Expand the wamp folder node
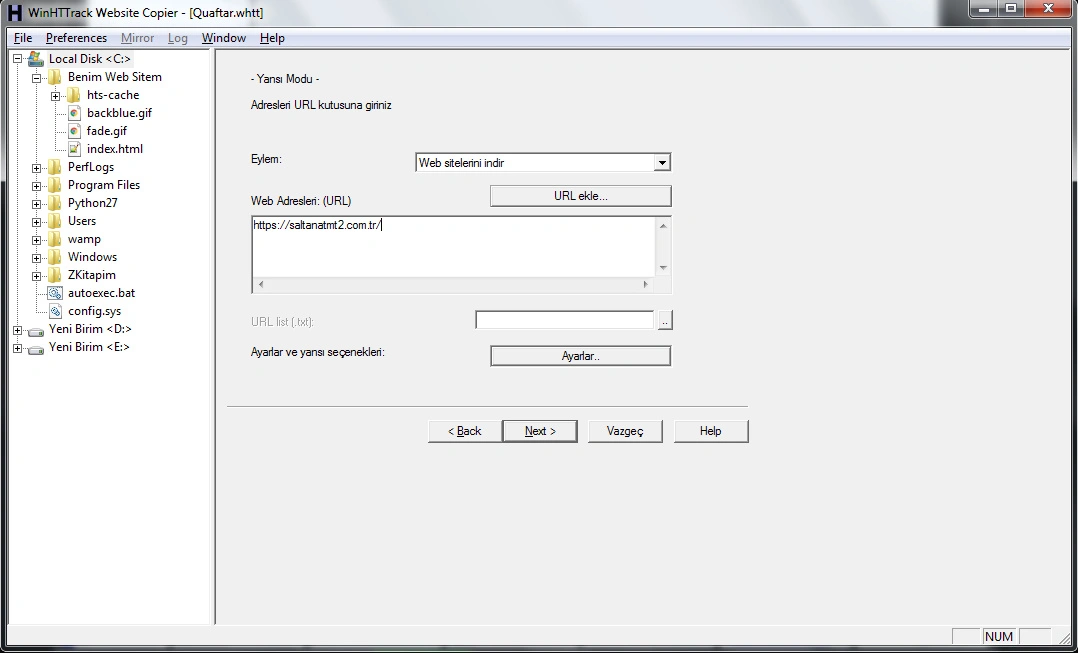Screen dimensions: 1078x653 coord(36,240)
